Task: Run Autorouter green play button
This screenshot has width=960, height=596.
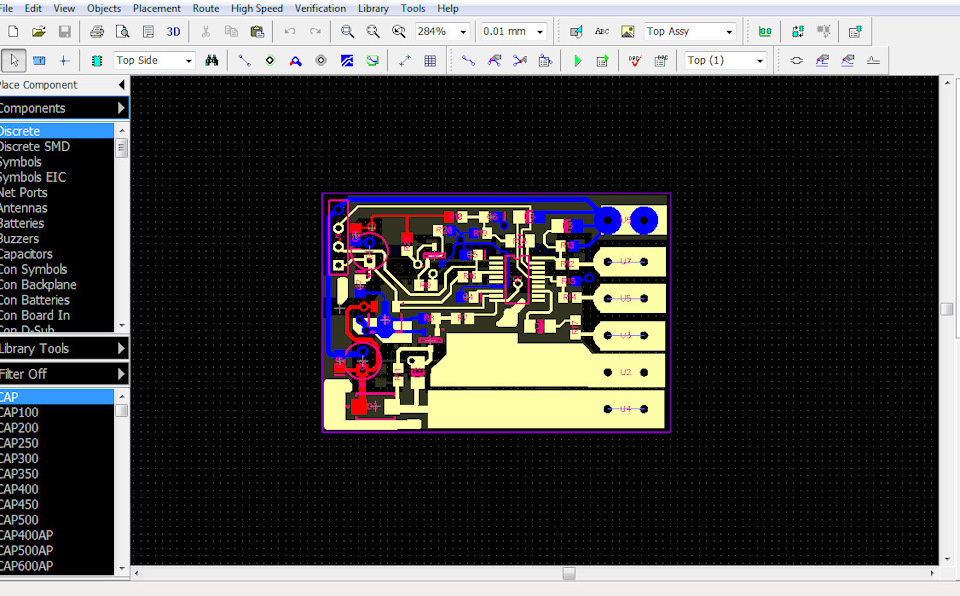Action: click(x=577, y=61)
